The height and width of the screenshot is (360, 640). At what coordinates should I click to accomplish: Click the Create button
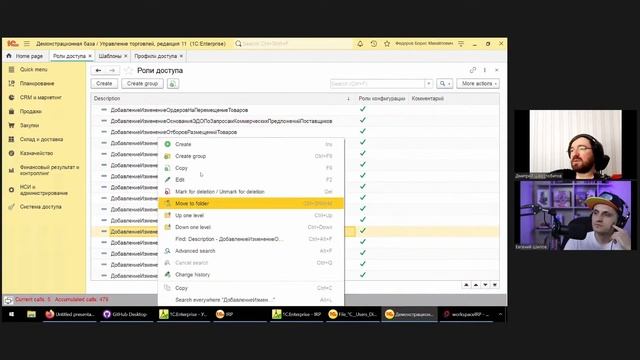[104, 84]
